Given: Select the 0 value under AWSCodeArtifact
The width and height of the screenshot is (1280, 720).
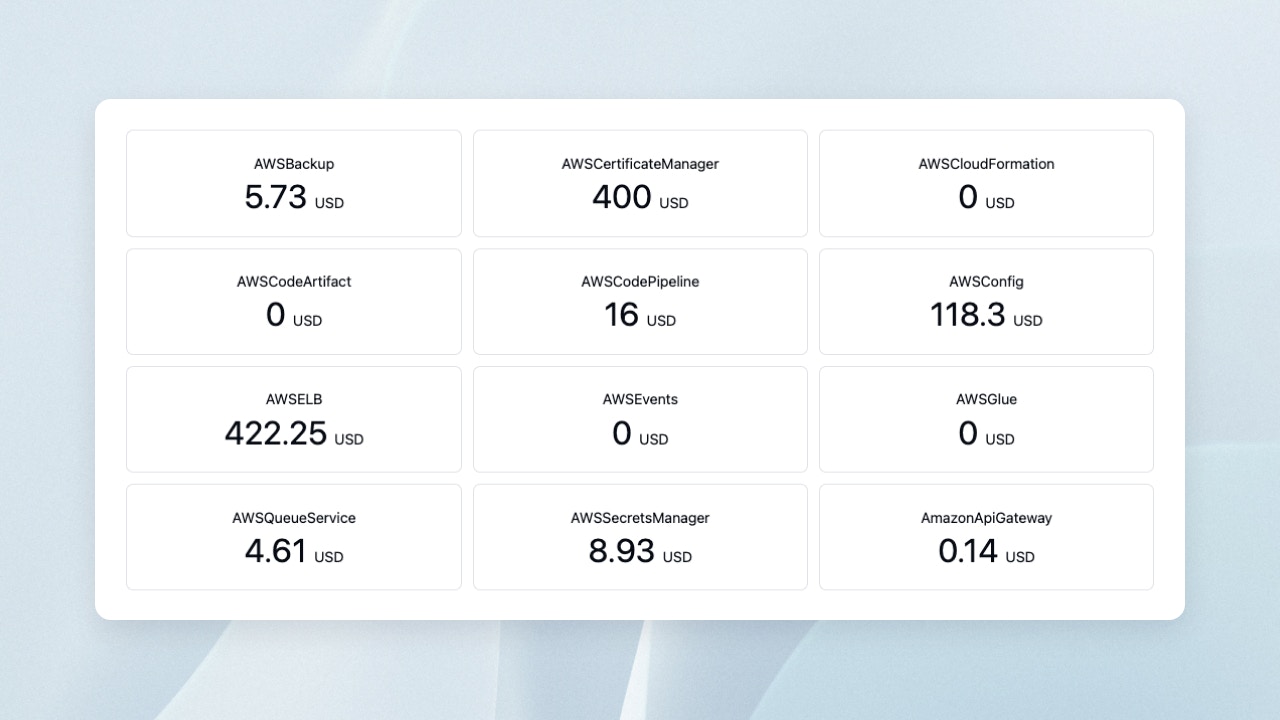Looking at the screenshot, I should pos(276,315).
